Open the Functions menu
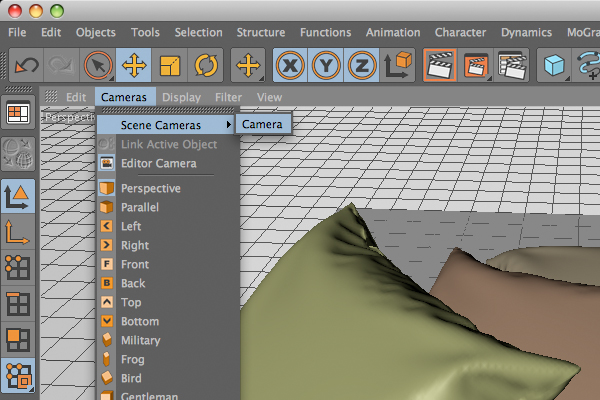 (x=325, y=33)
